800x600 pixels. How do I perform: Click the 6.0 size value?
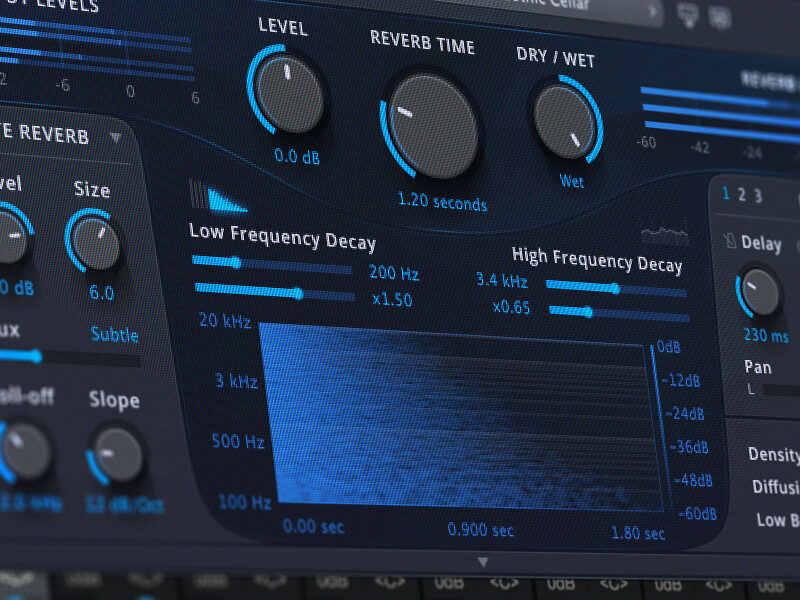pyautogui.click(x=101, y=292)
